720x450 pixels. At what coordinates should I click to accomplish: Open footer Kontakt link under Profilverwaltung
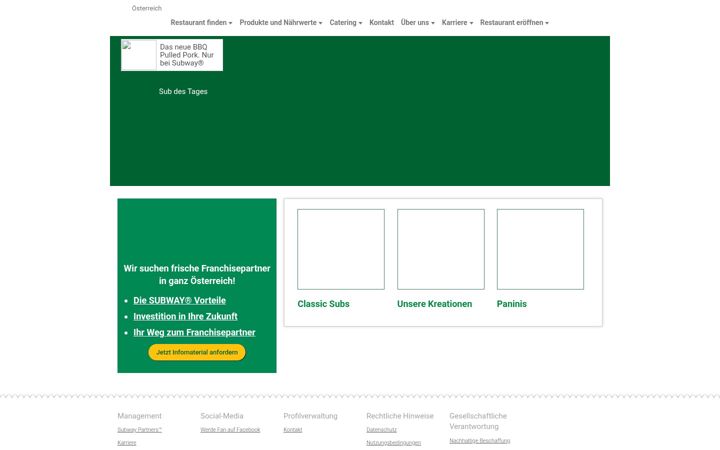292,430
